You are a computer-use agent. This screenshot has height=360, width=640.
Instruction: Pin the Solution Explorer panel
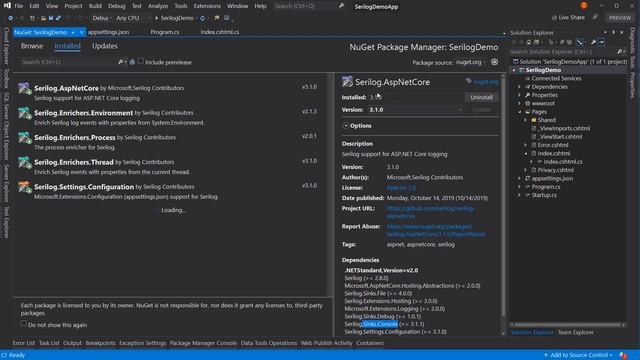tap(613, 32)
